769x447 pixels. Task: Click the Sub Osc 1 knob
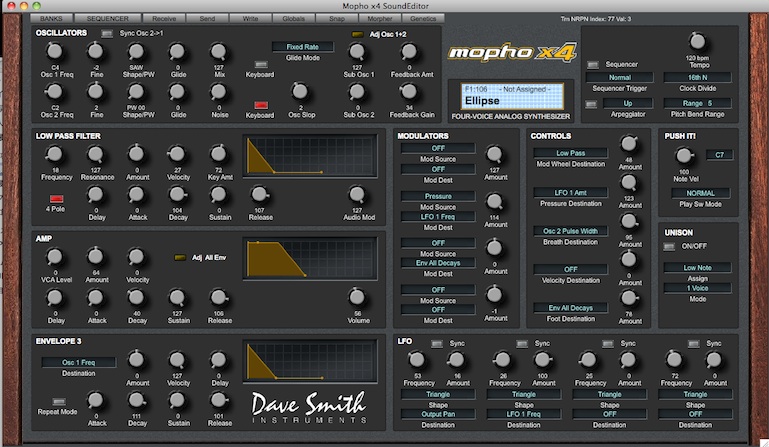[357, 51]
